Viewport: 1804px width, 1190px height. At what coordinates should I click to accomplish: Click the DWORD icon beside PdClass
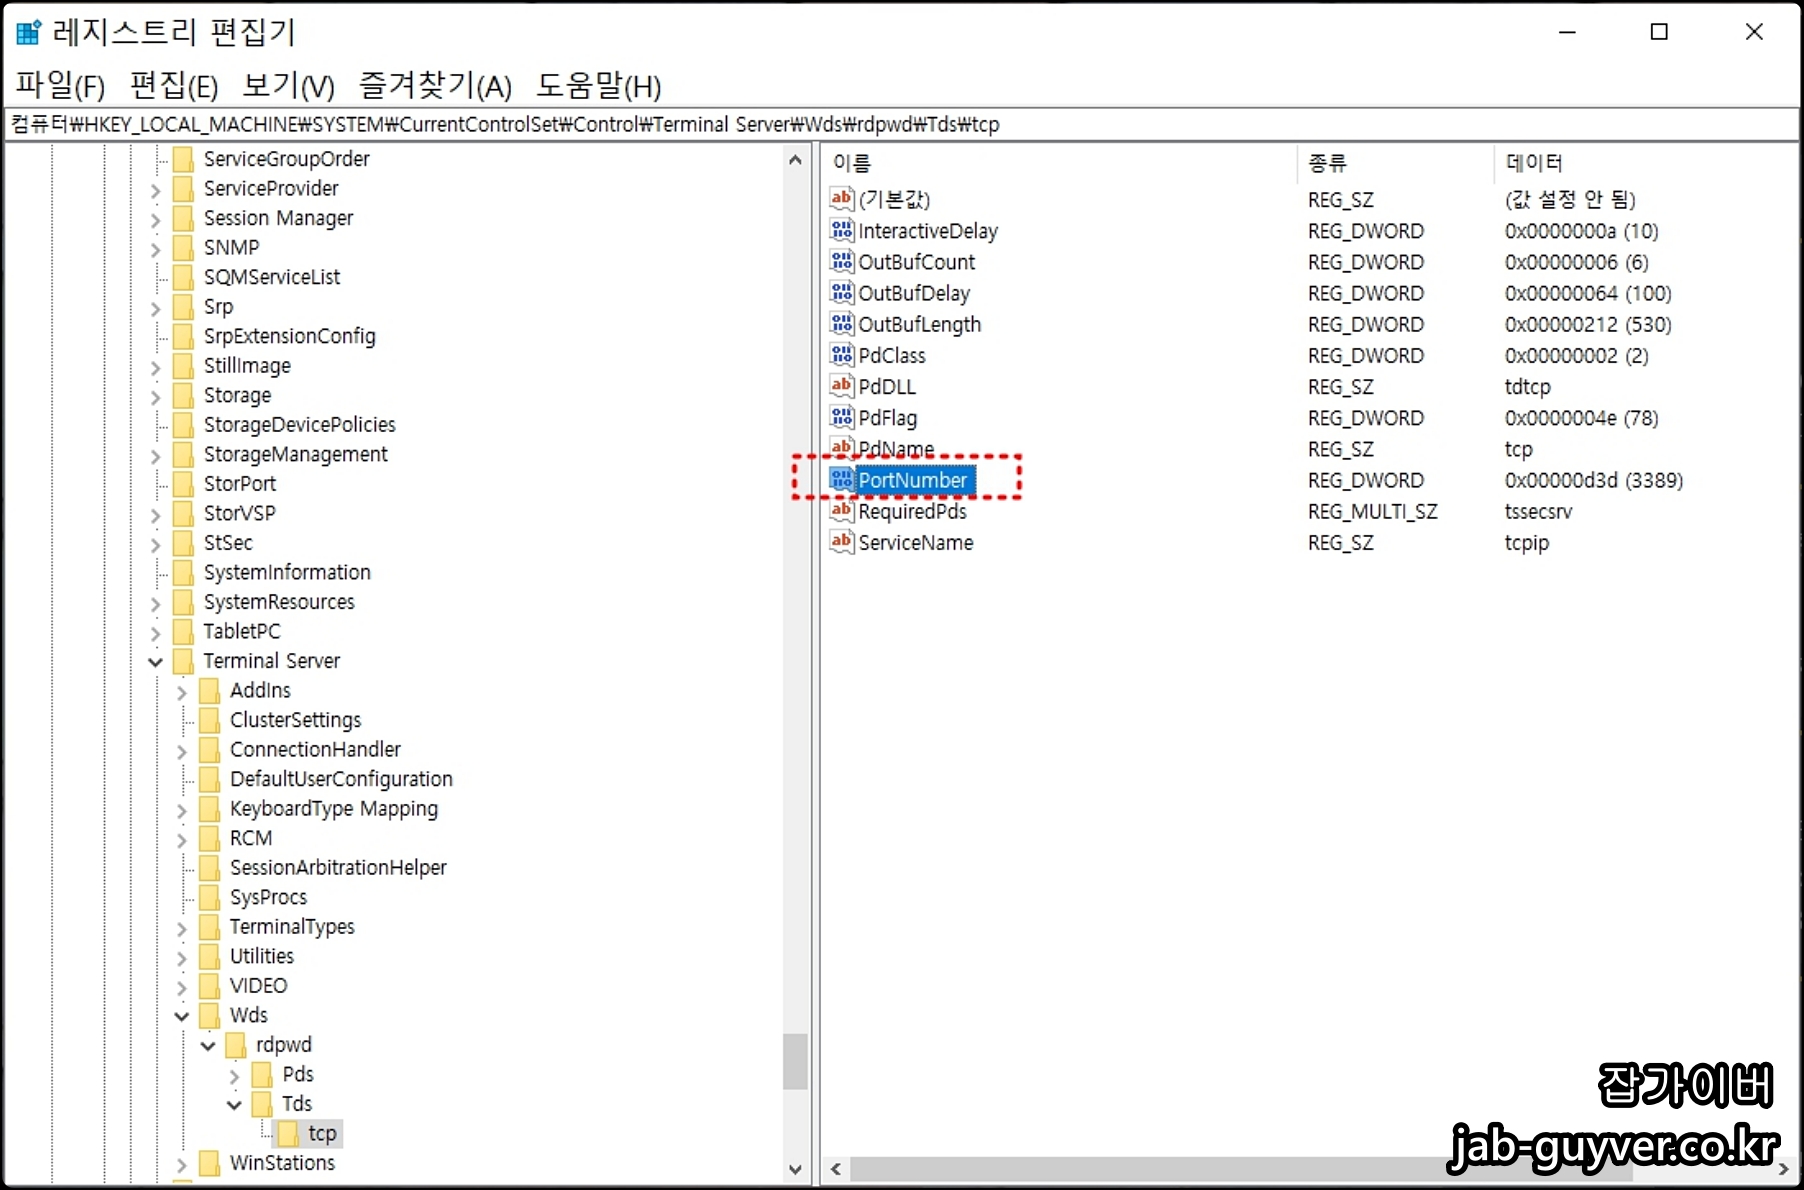point(842,355)
